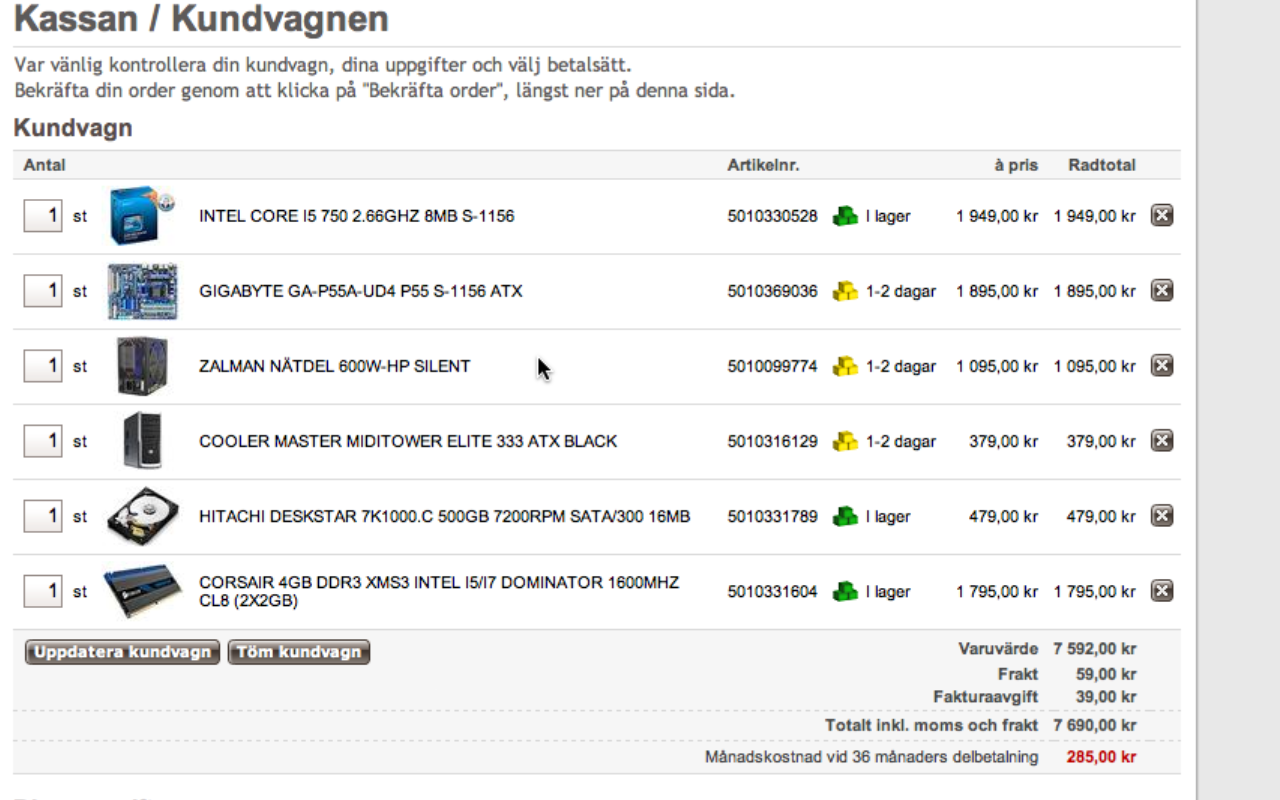Open Corsair Dominator memory thumbnail
Image resolution: width=1280 pixels, height=800 pixels.
143,591
